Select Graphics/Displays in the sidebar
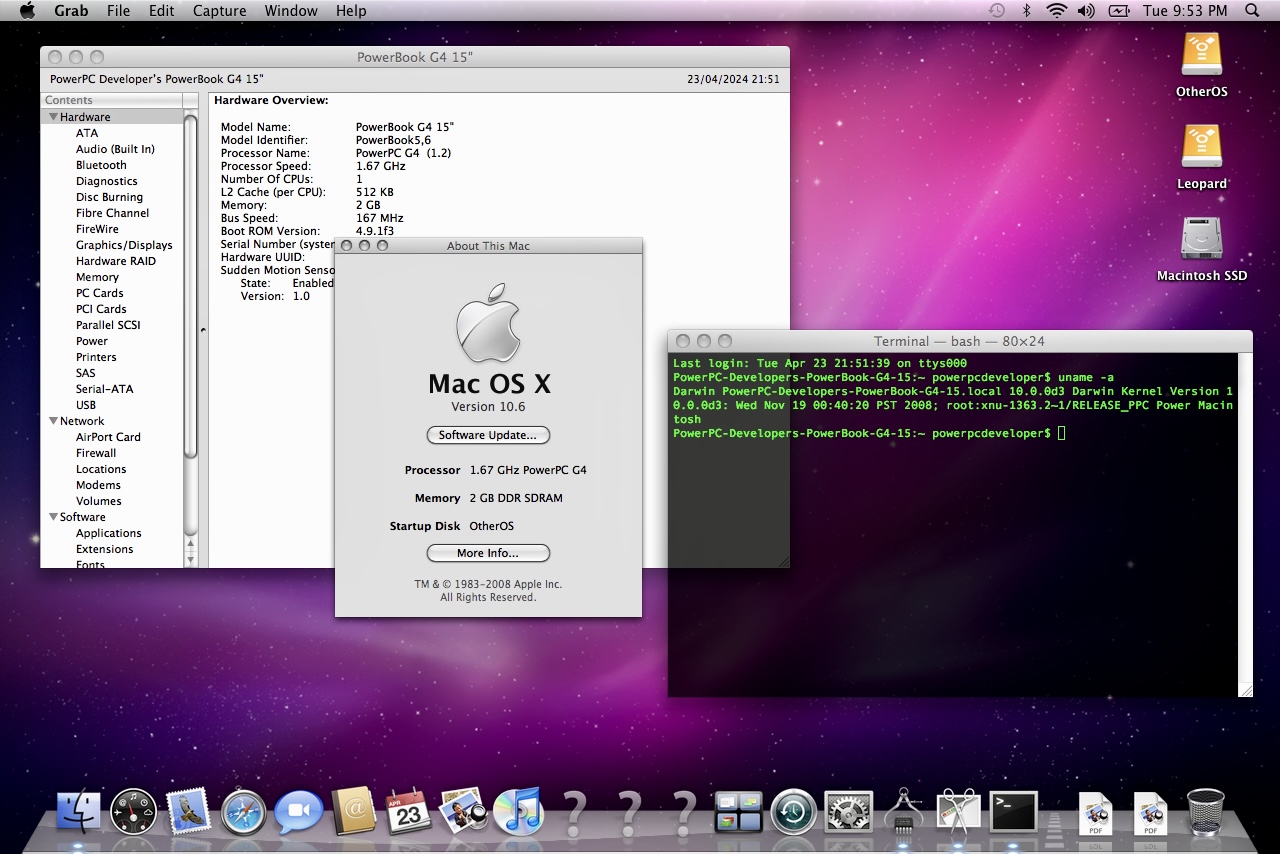The image size is (1280, 854). [x=124, y=245]
